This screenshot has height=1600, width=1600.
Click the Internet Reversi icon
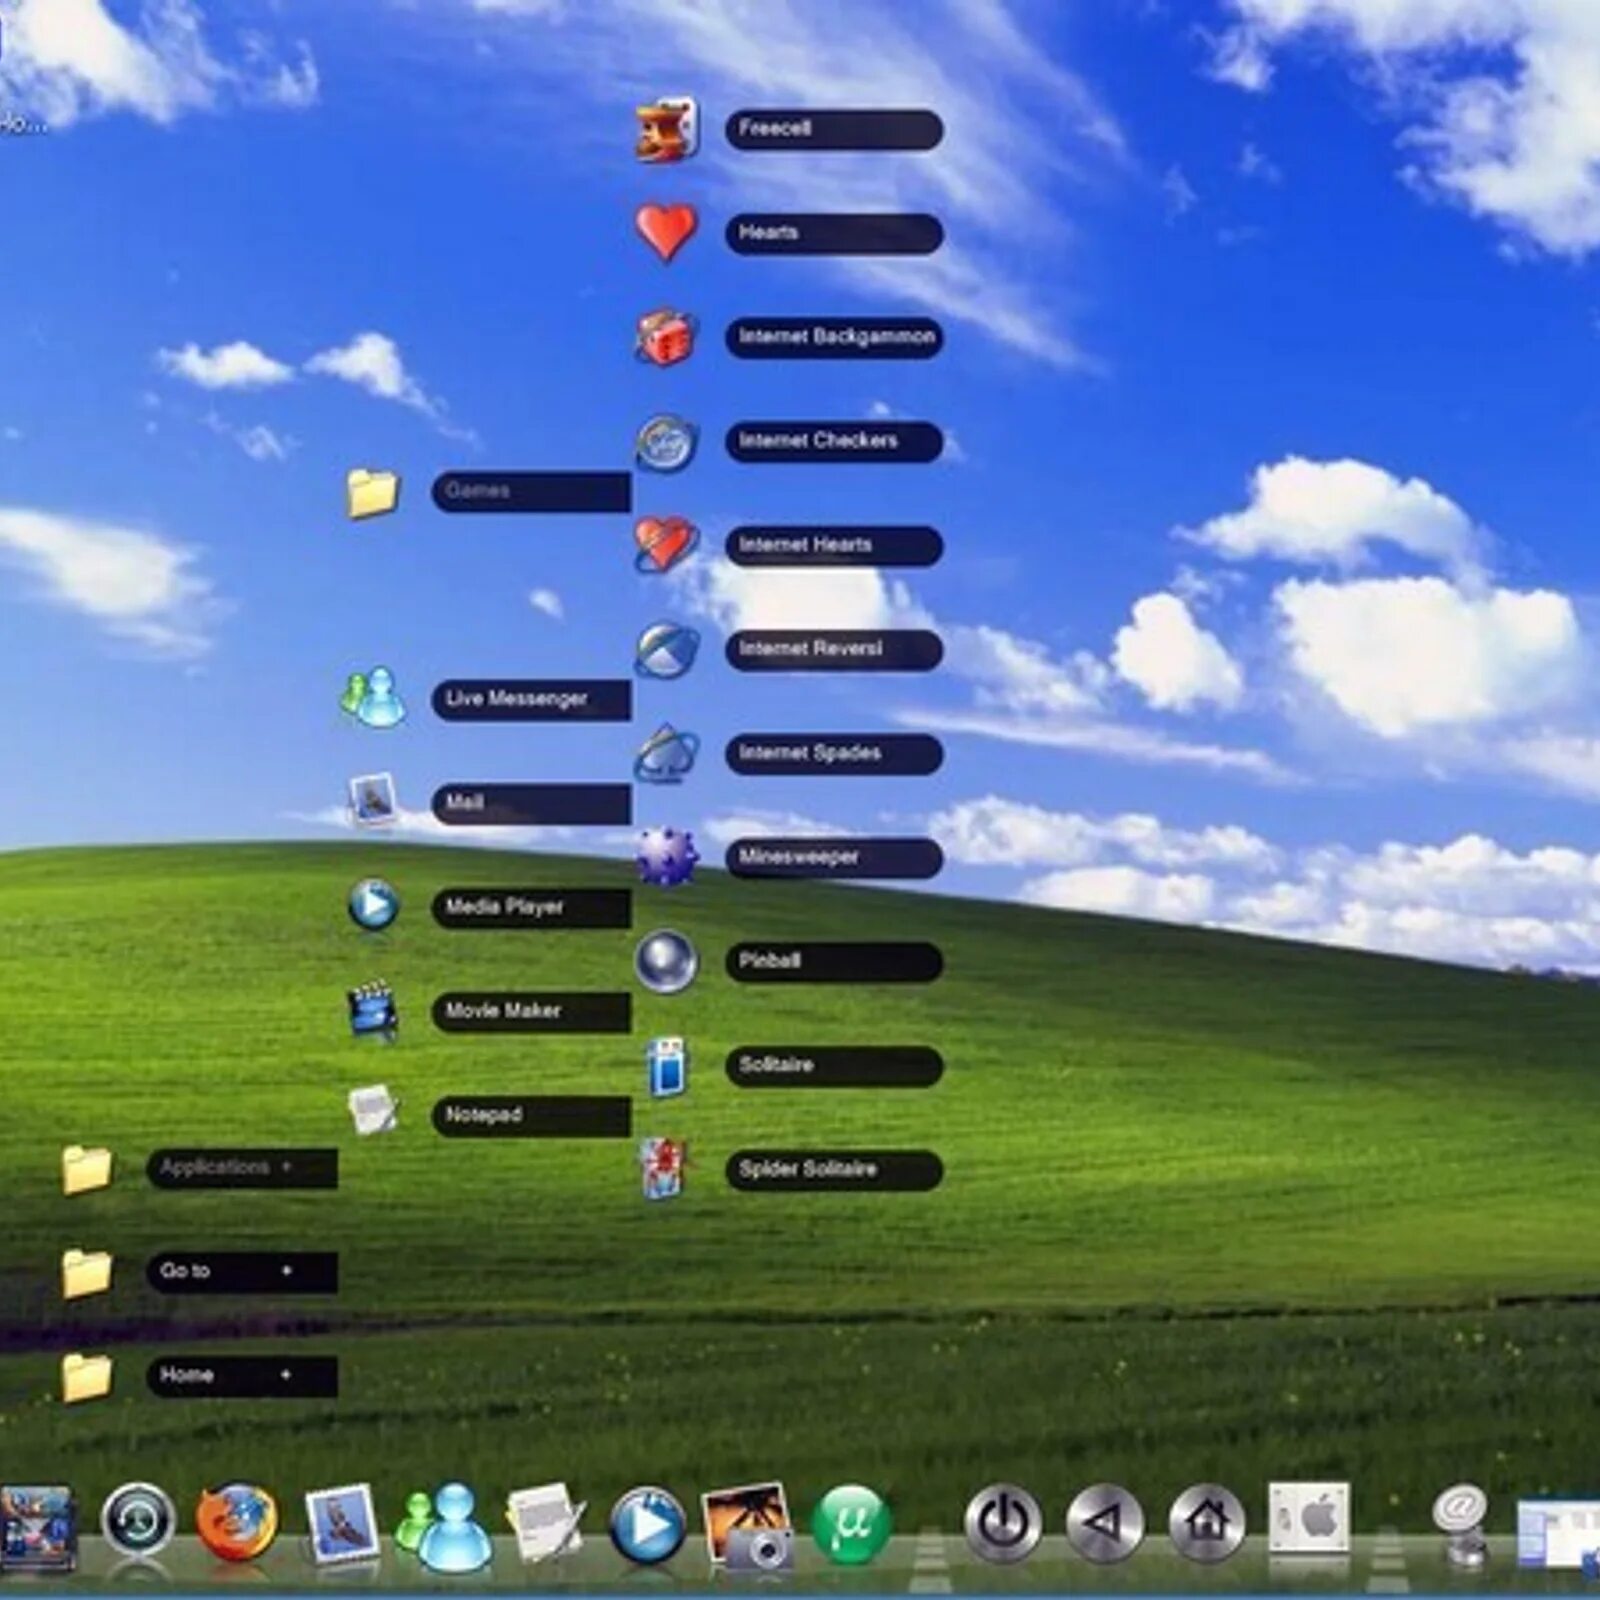(x=667, y=650)
